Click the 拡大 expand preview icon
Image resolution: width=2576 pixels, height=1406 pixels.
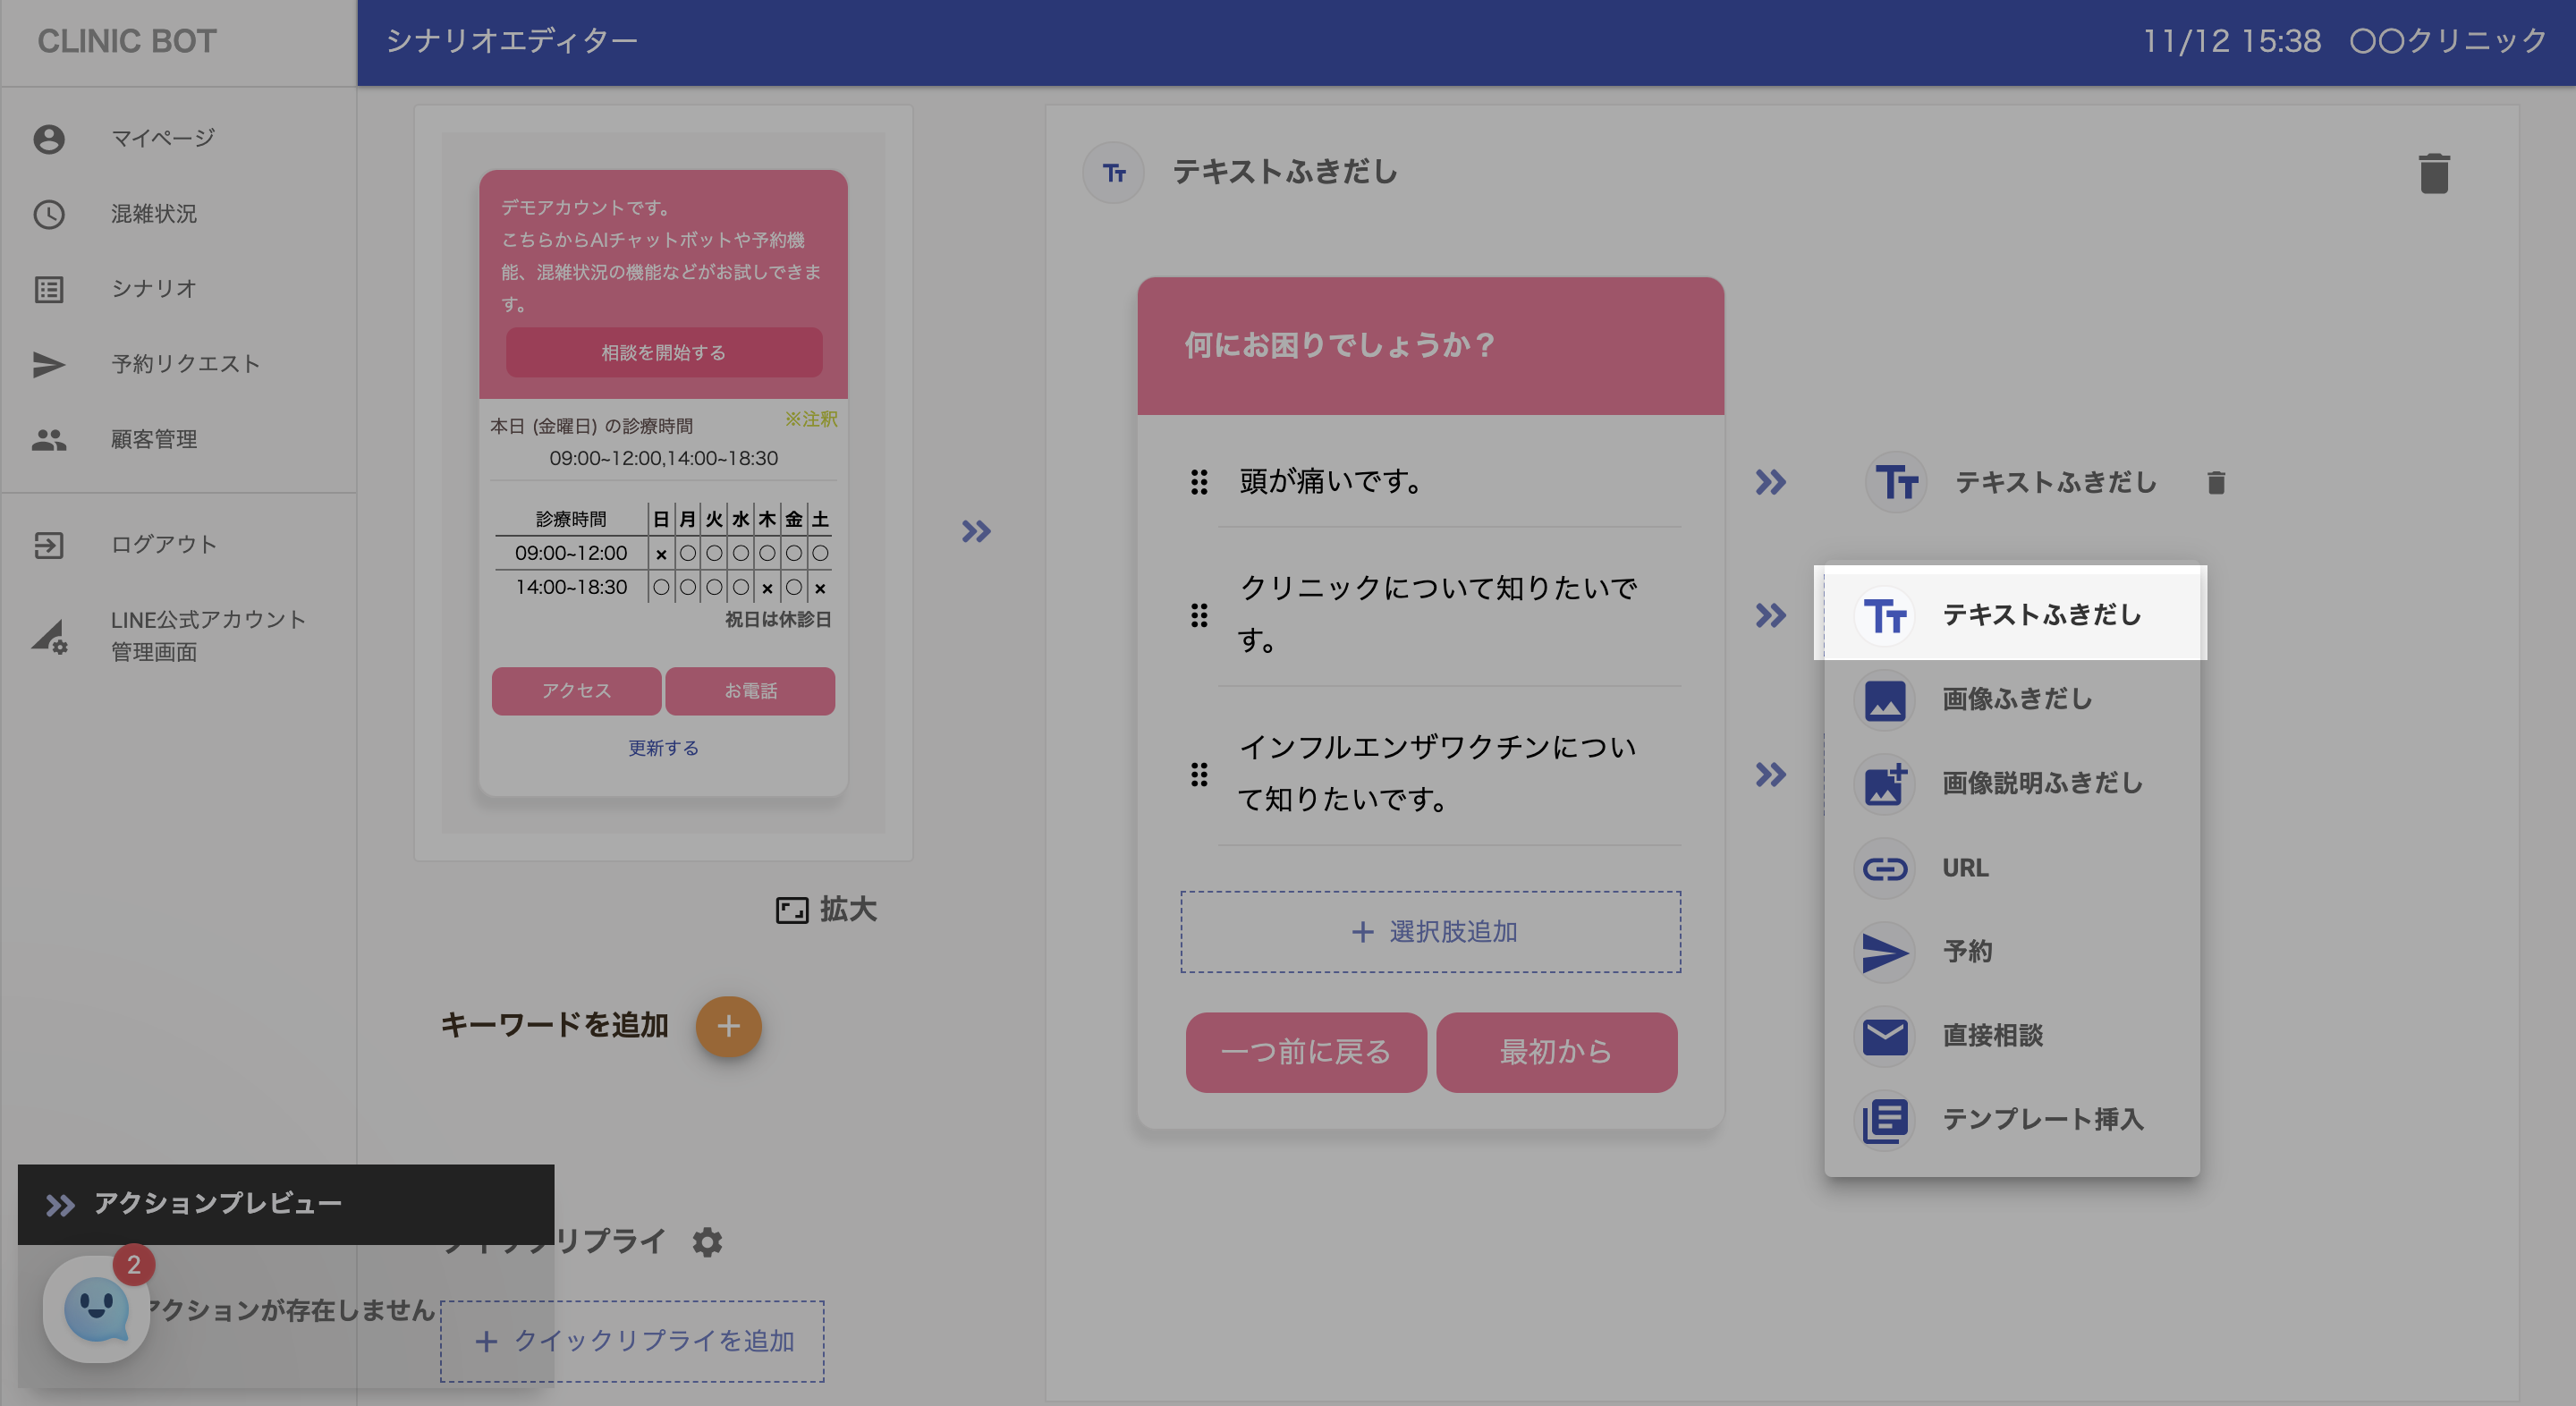[x=791, y=909]
